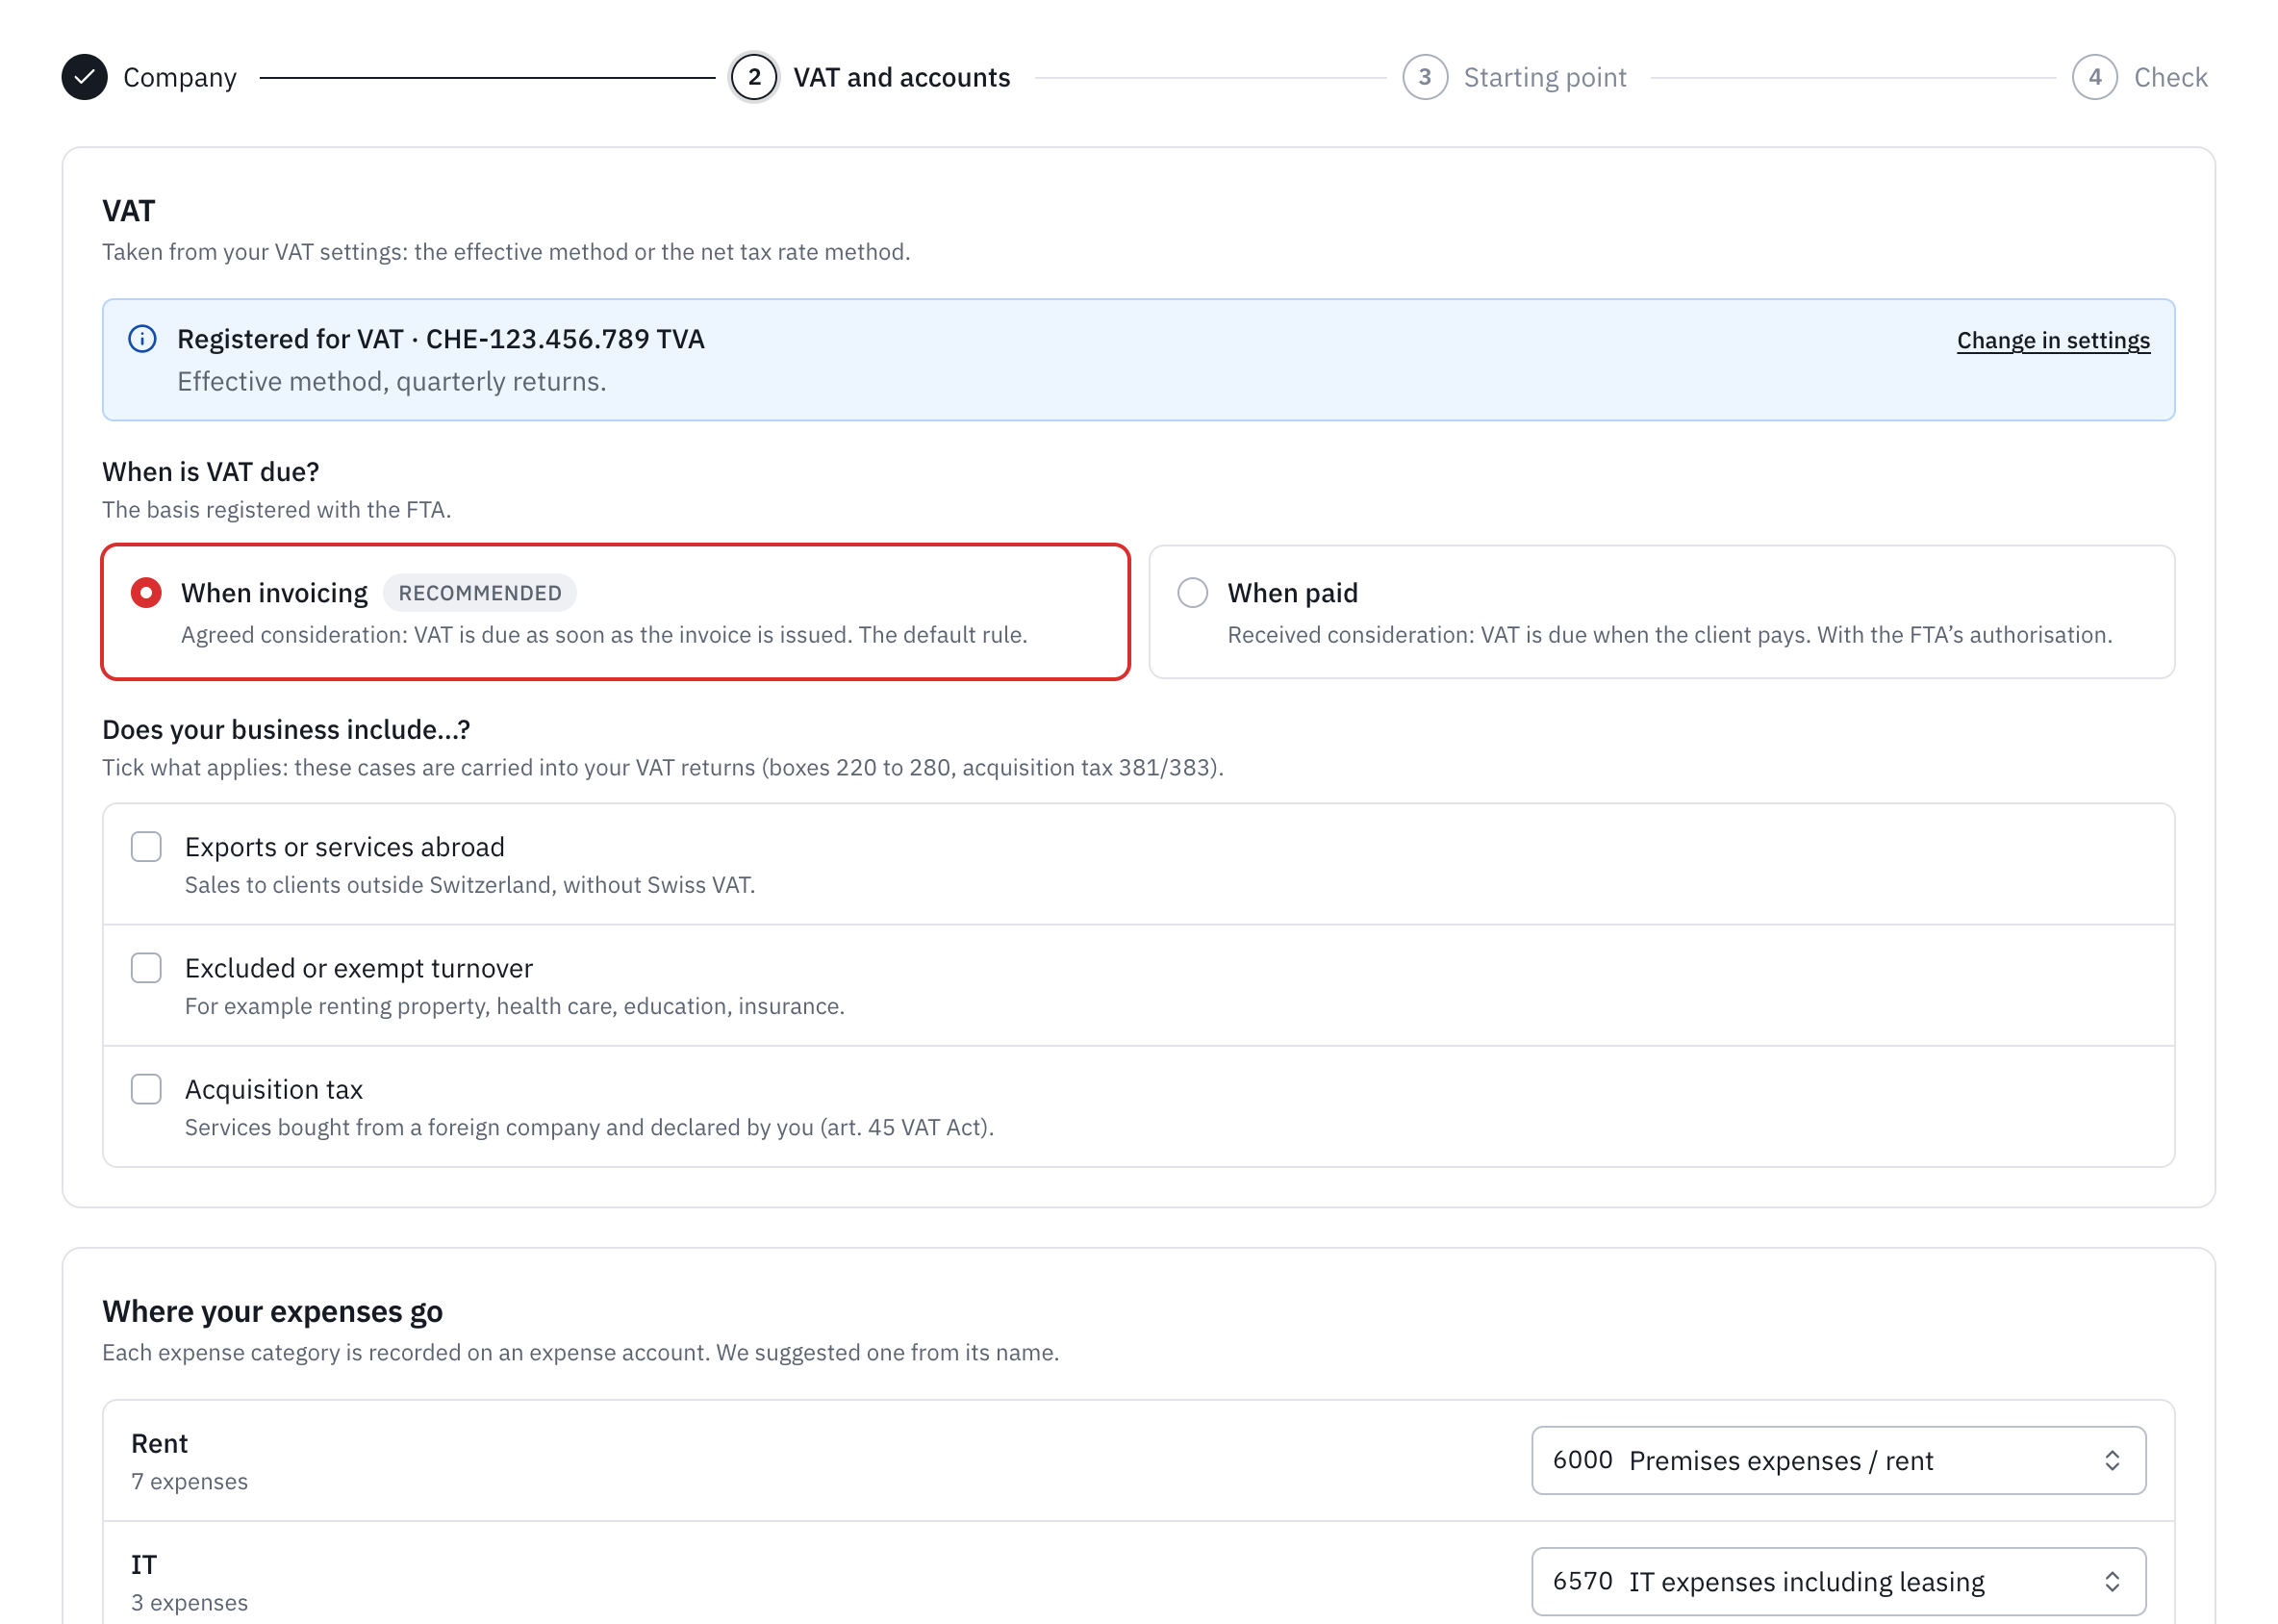Image resolution: width=2278 pixels, height=1624 pixels.
Task: Select the When paid radio option
Action: coord(1192,593)
